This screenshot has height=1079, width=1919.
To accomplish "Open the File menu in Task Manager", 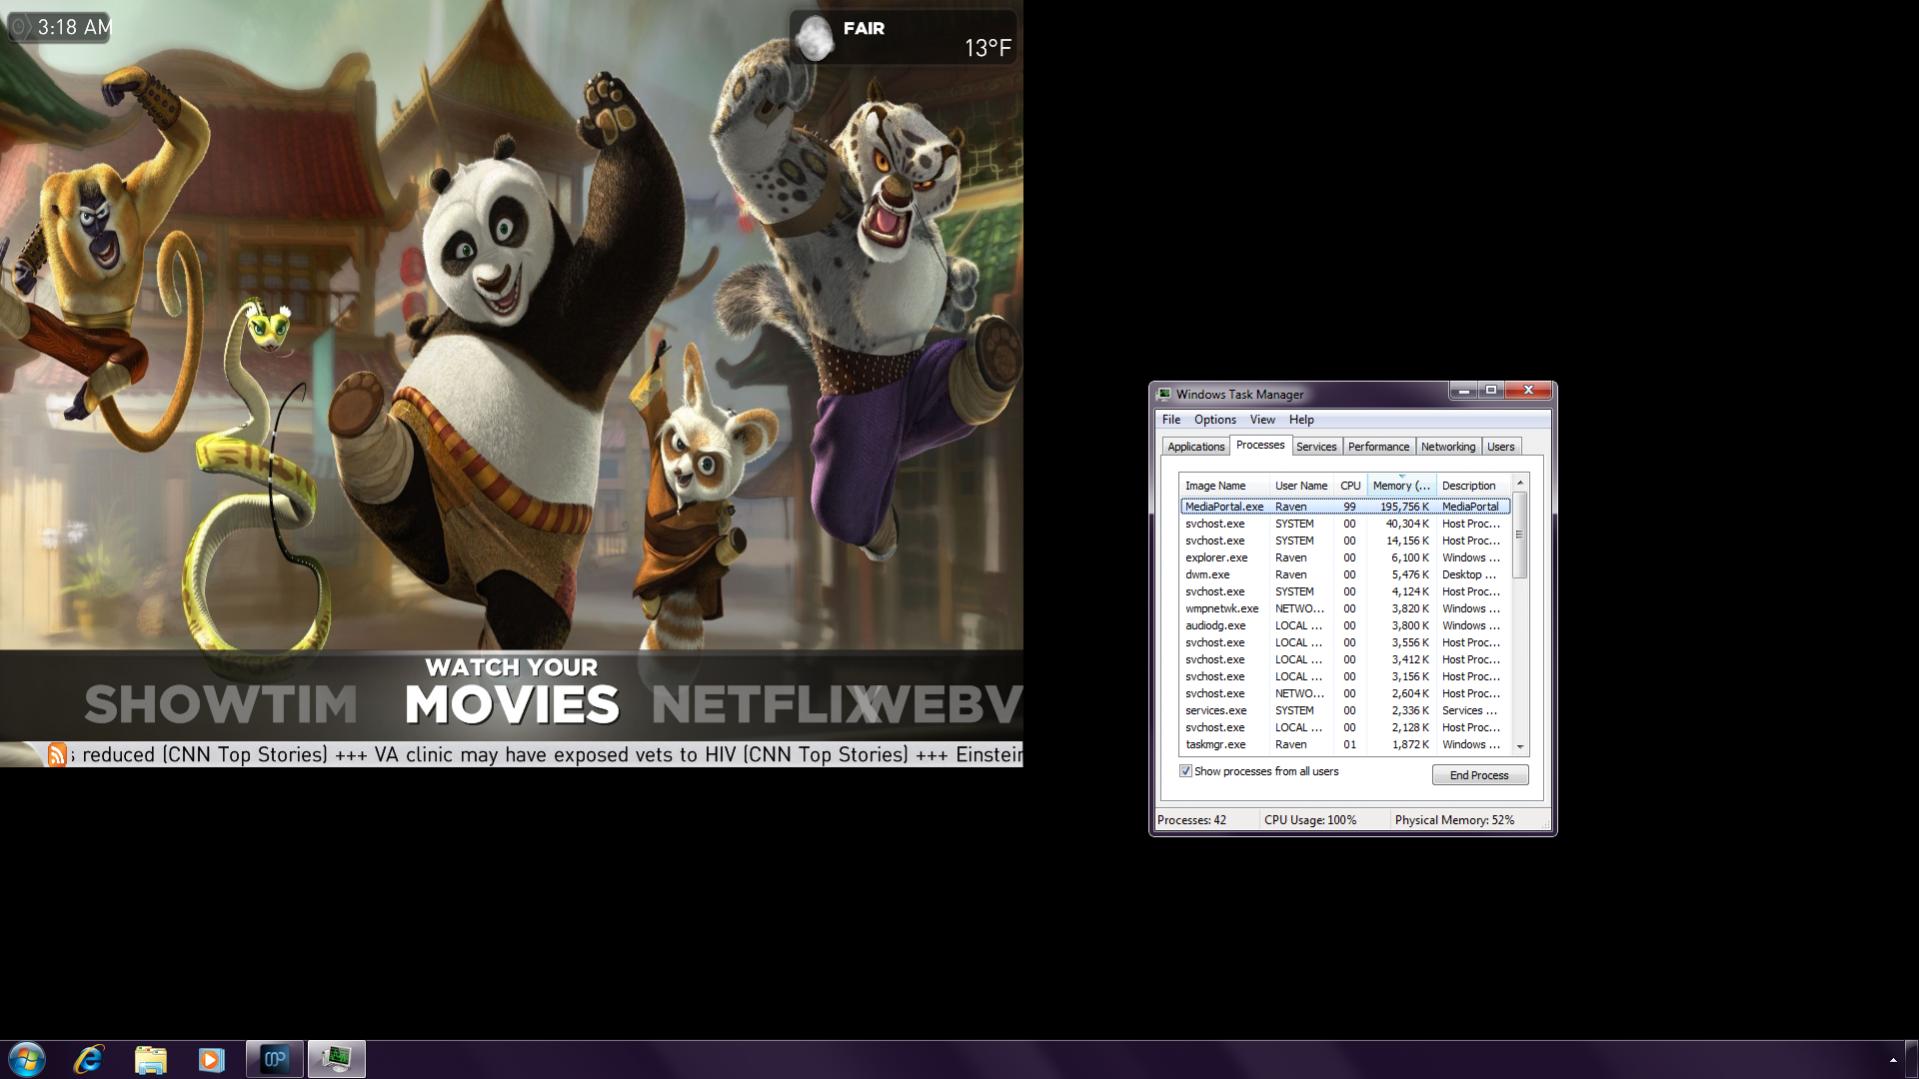I will [x=1171, y=420].
